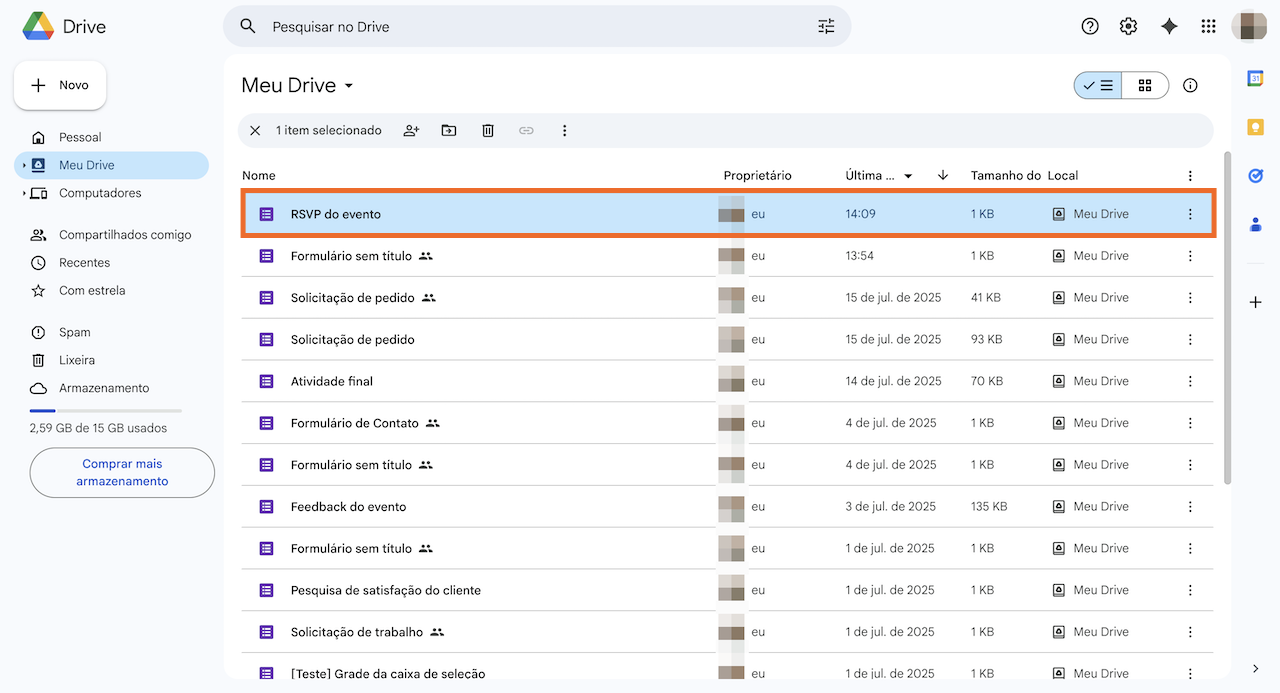The height and width of the screenshot is (693, 1280).
Task: Open Google Keep in side panel
Action: coord(1255,127)
